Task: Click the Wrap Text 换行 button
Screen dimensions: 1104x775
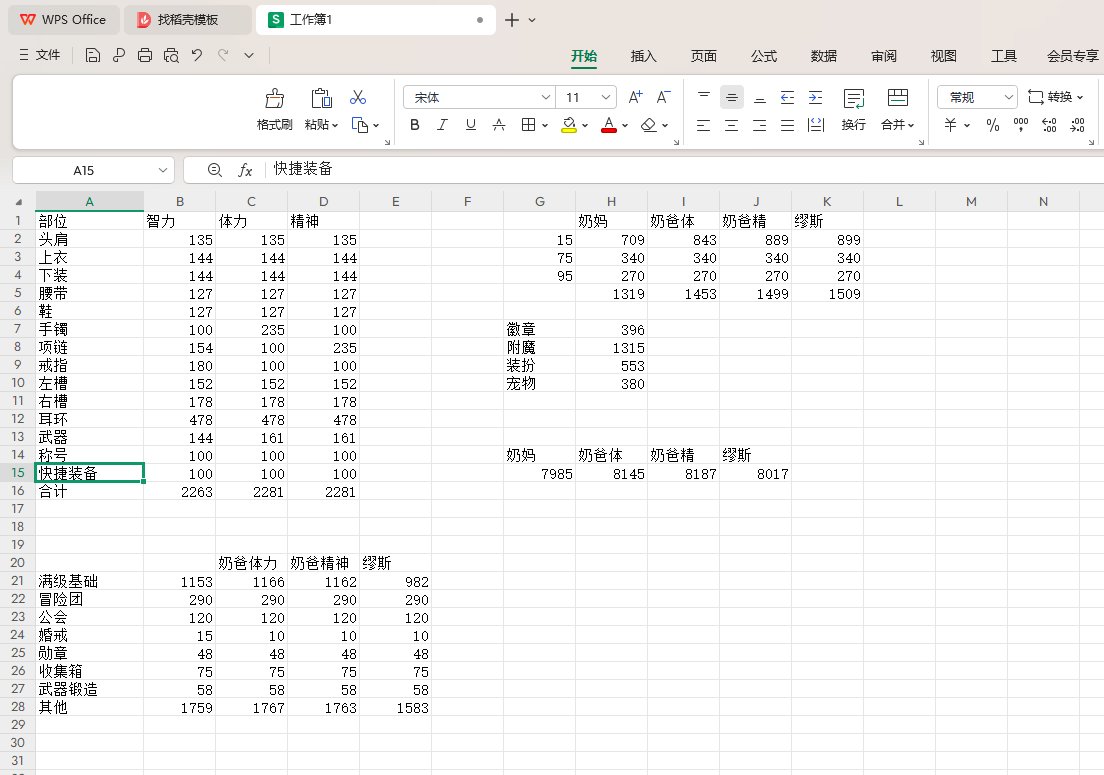Action: [853, 109]
